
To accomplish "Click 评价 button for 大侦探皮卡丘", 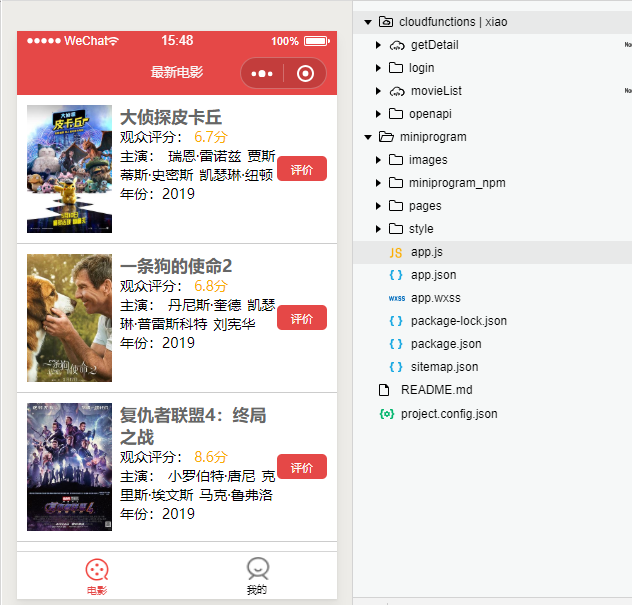I will pos(302,169).
